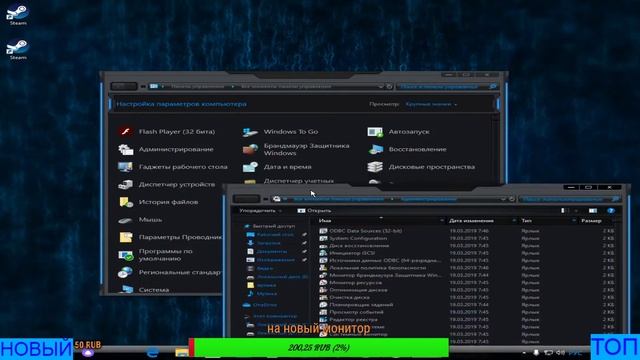Click File Explorer icon in taskbar
Screen dimensions: 640x360
point(182,352)
